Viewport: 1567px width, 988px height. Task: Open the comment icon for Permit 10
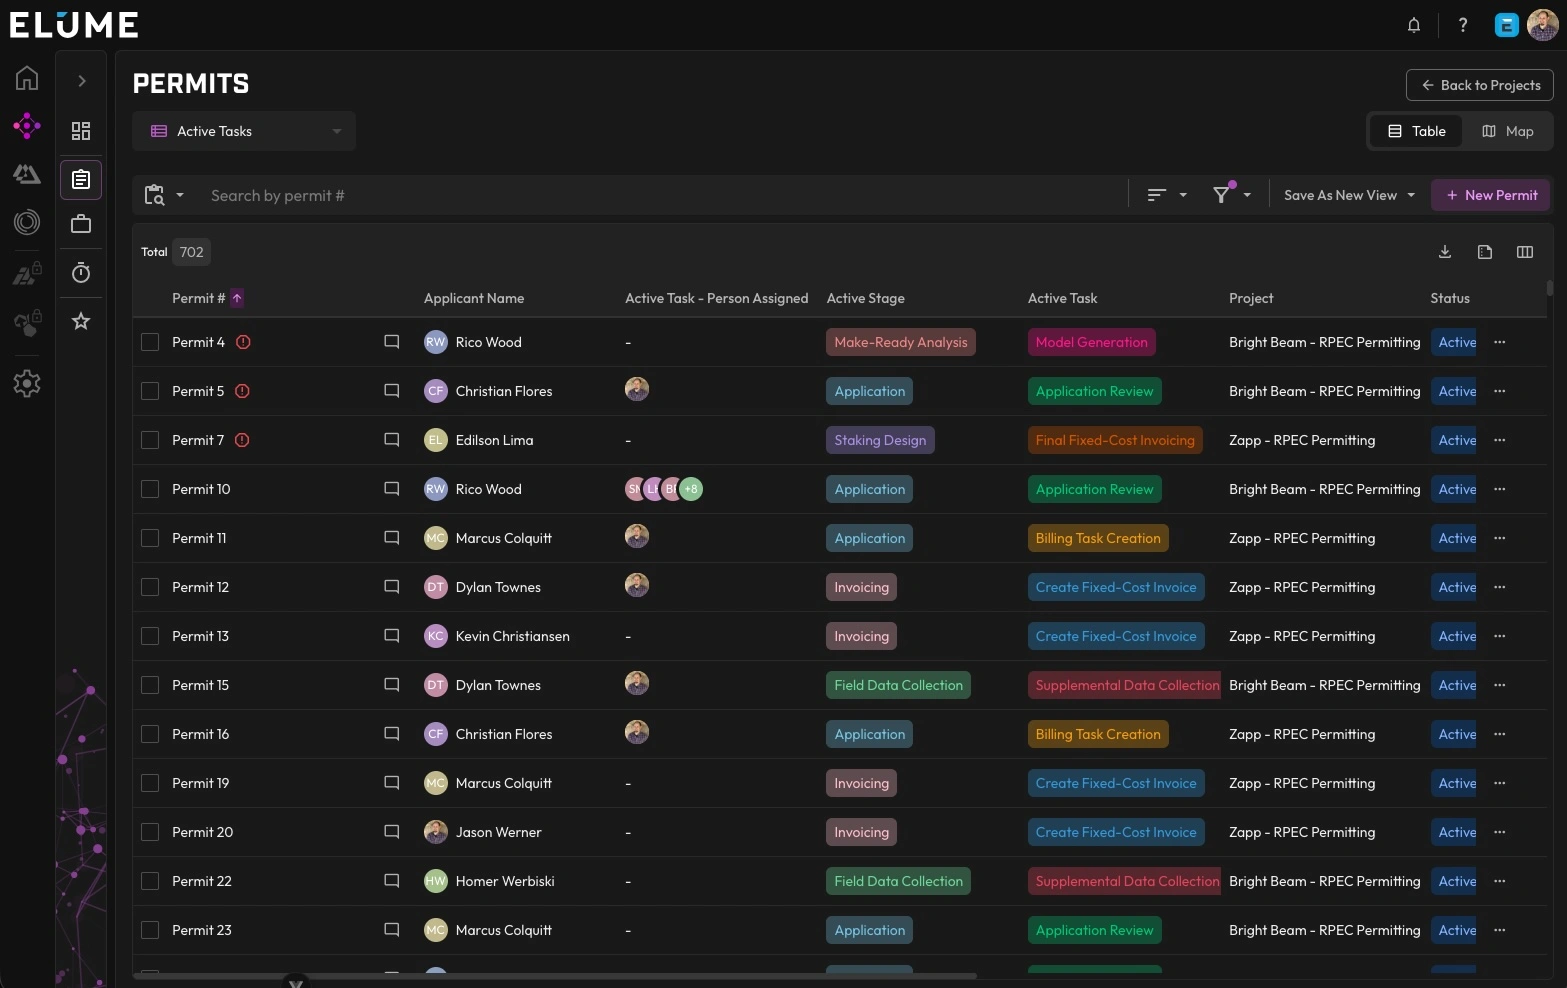coord(392,489)
